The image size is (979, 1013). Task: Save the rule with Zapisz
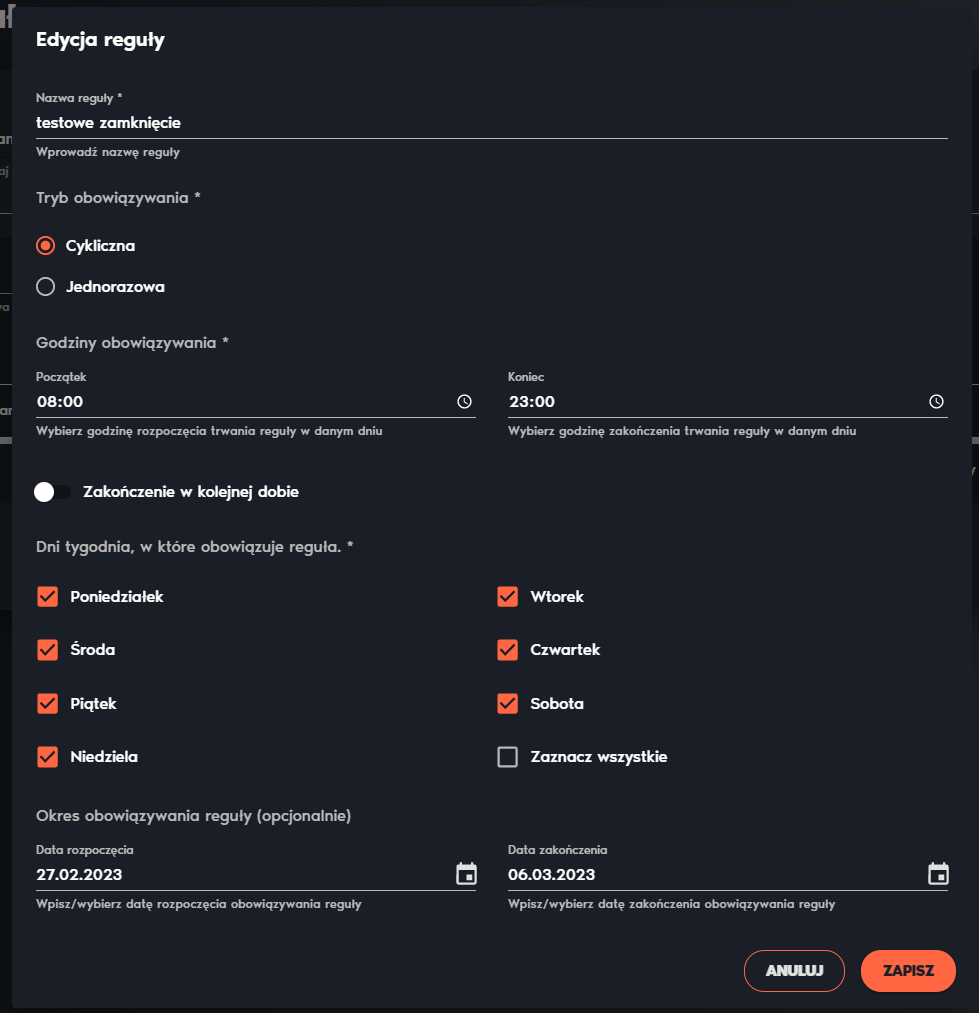click(908, 970)
